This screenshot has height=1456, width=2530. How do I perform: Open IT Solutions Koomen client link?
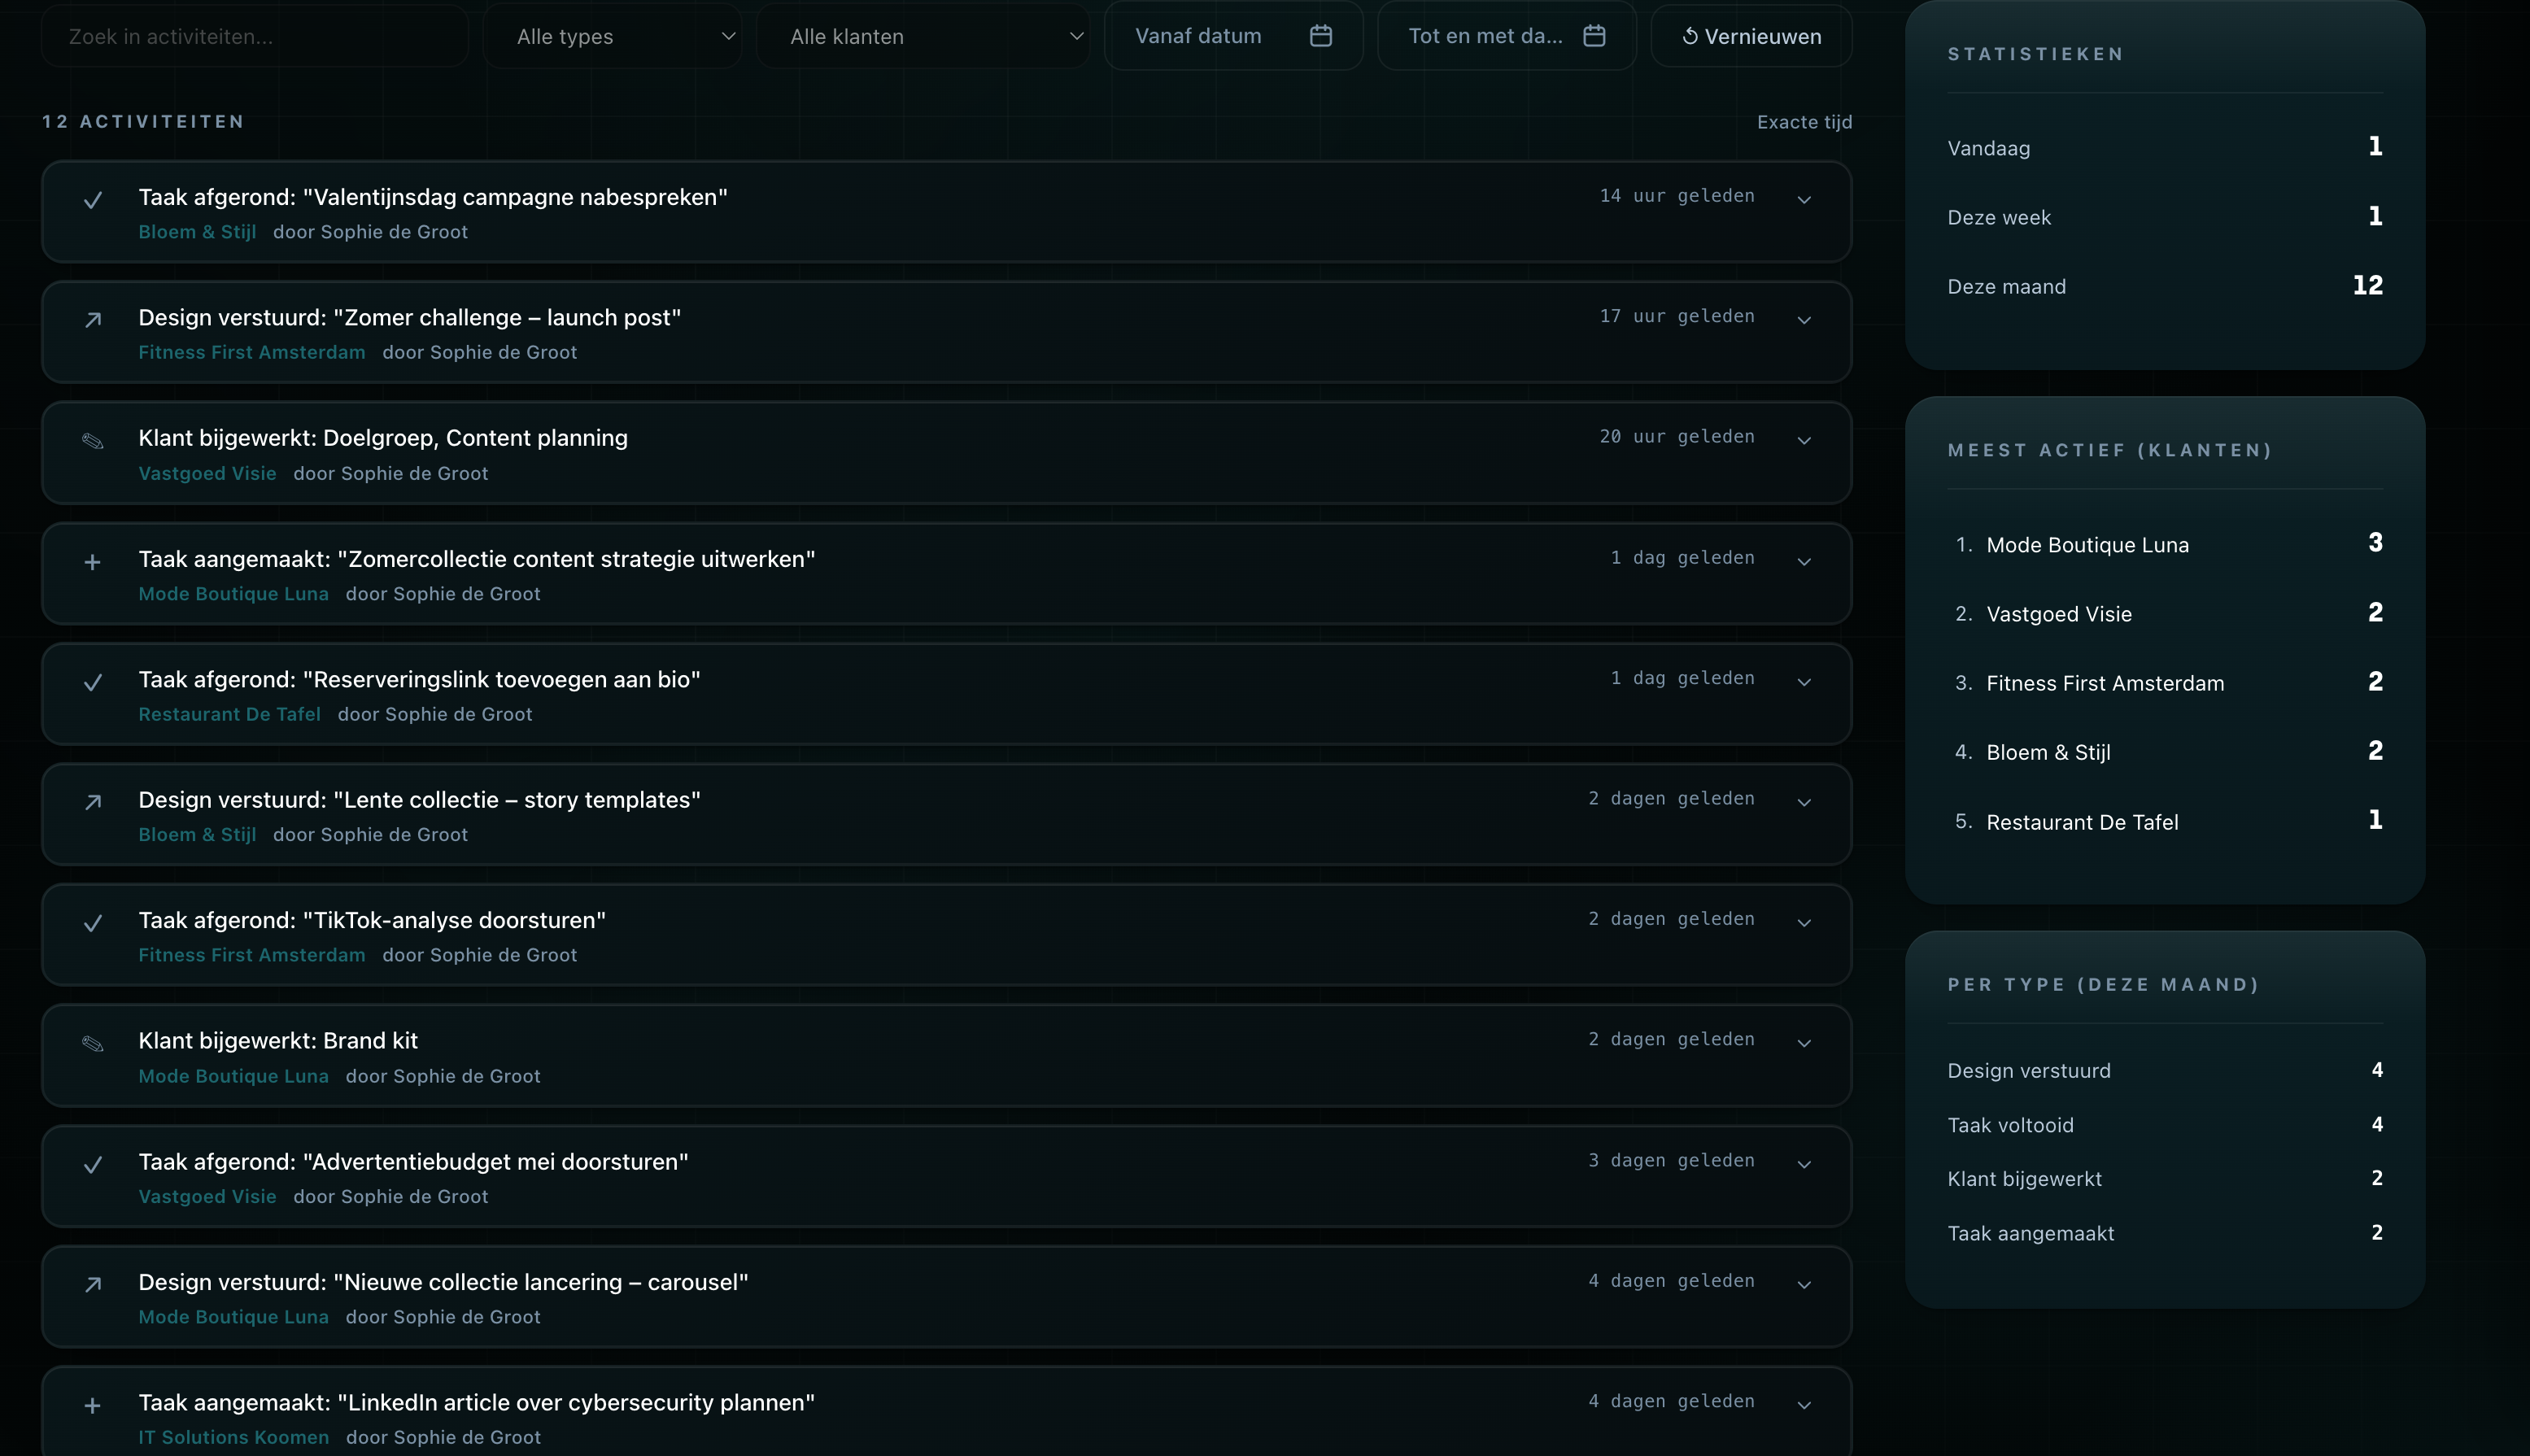233,1437
